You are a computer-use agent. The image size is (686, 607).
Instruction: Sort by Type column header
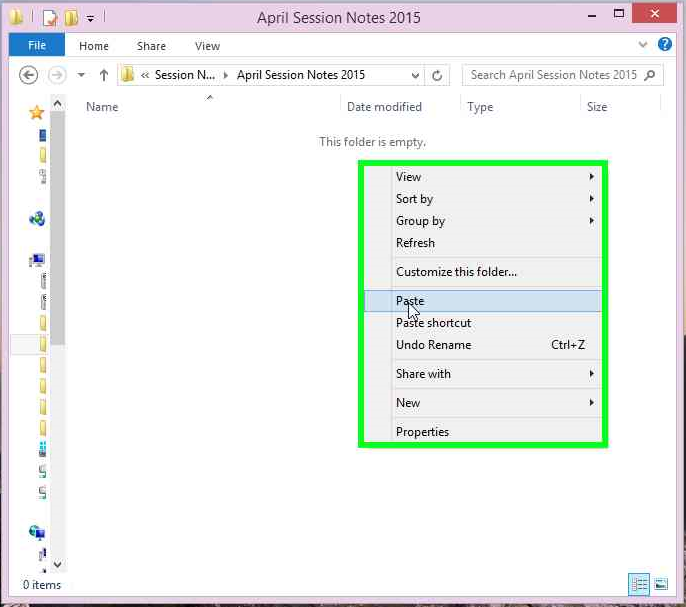pos(521,106)
